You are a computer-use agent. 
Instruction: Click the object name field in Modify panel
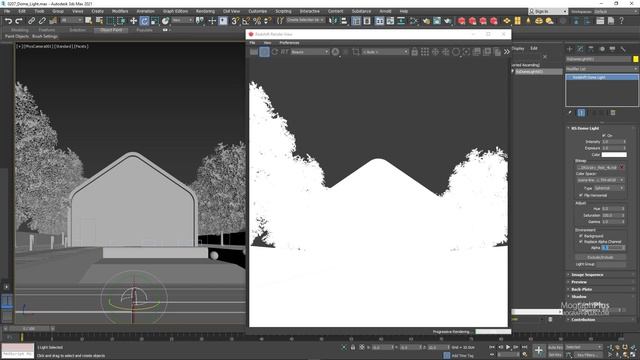pyautogui.click(x=598, y=59)
